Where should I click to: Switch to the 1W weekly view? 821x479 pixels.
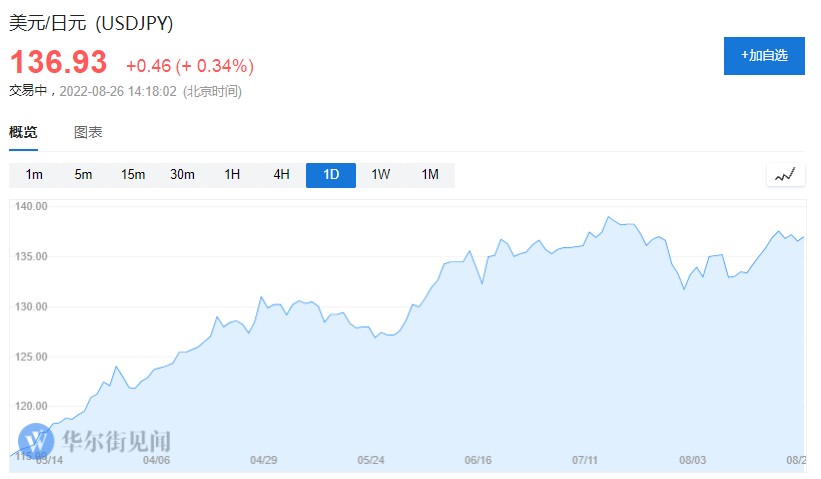[x=380, y=175]
